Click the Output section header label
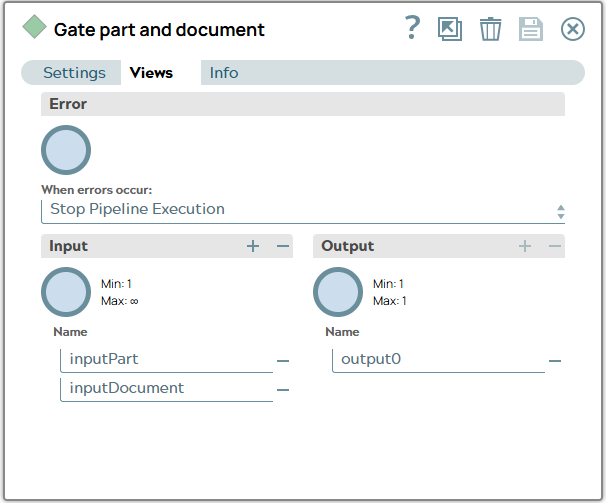The width and height of the screenshot is (606, 503). tap(348, 246)
